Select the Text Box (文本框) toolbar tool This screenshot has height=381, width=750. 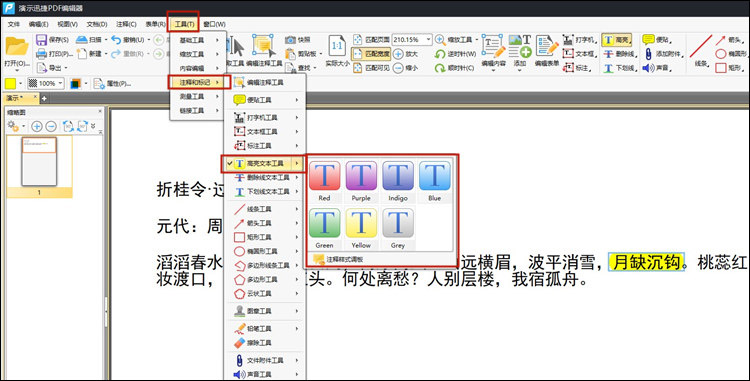tap(579, 54)
